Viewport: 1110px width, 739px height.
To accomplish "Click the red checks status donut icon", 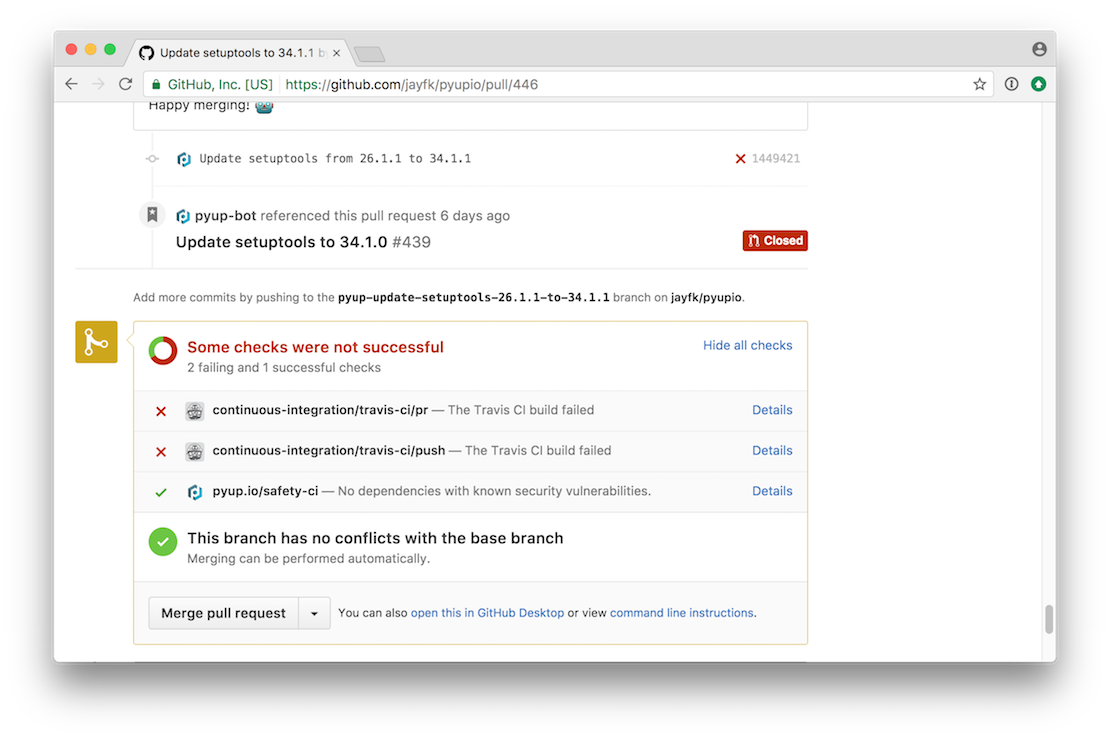I will point(163,350).
